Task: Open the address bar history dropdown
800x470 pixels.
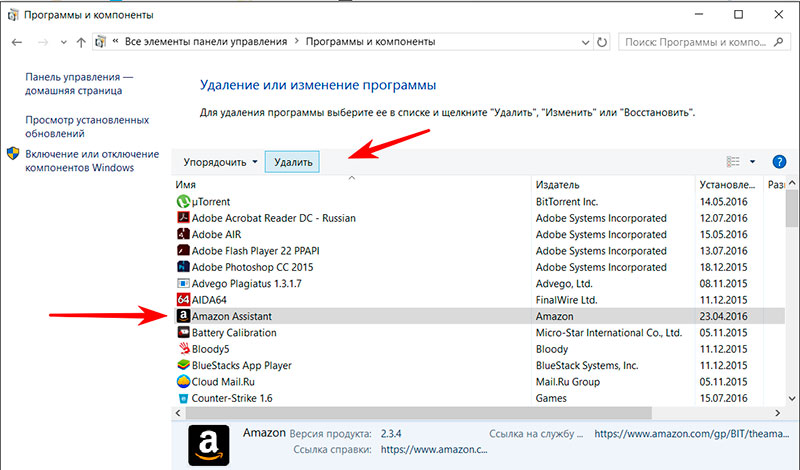Action: tap(585, 42)
